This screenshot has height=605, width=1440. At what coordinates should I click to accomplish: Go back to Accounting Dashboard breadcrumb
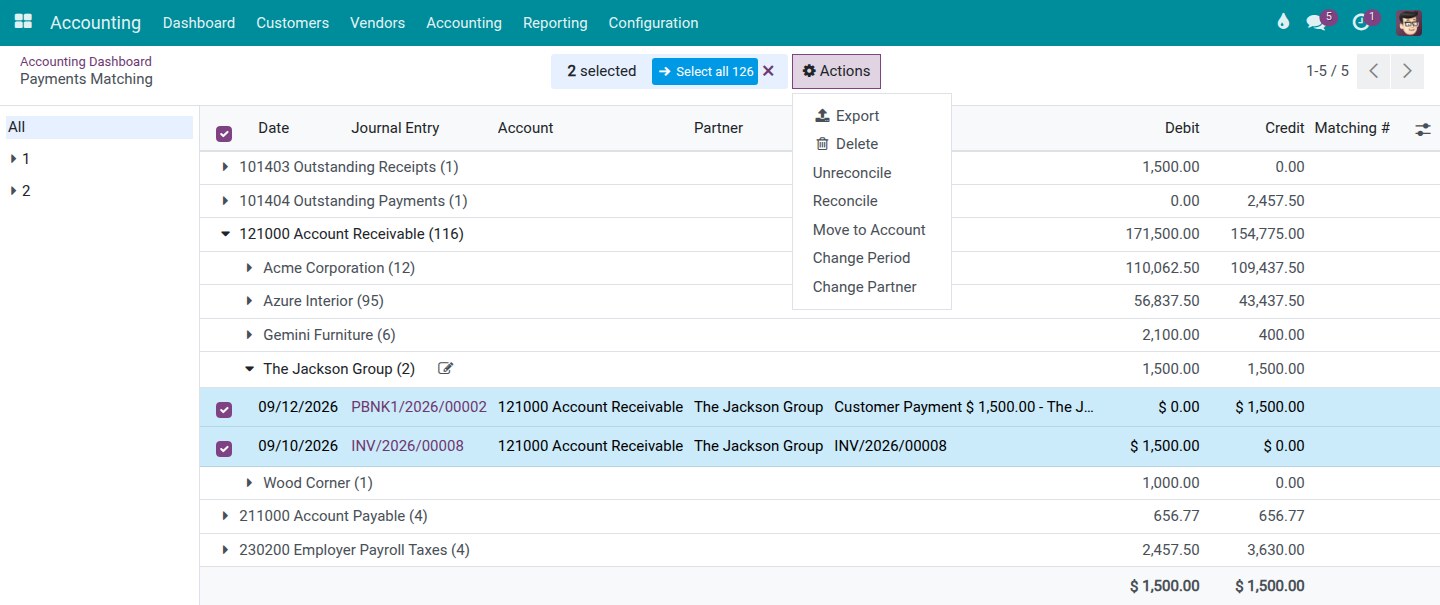[86, 61]
